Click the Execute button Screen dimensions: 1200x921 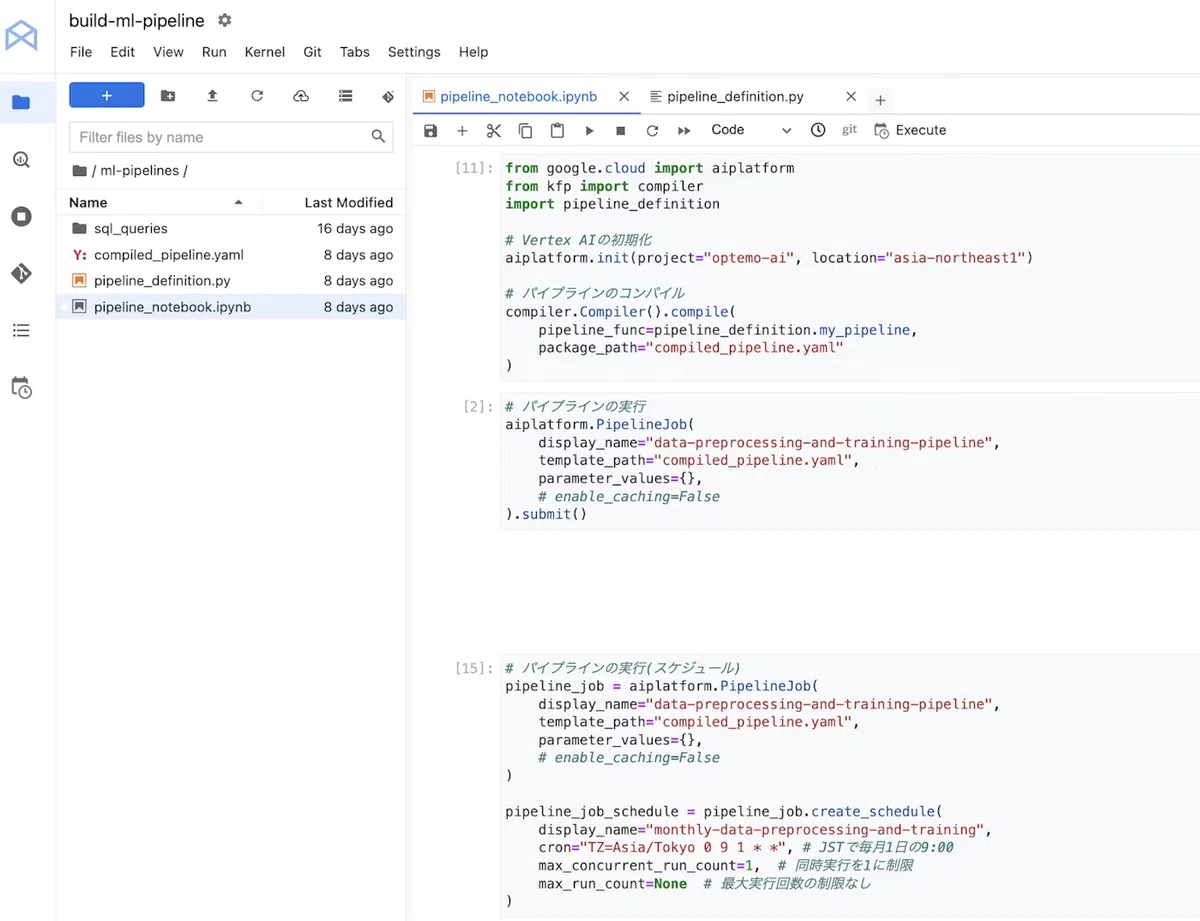(910, 130)
